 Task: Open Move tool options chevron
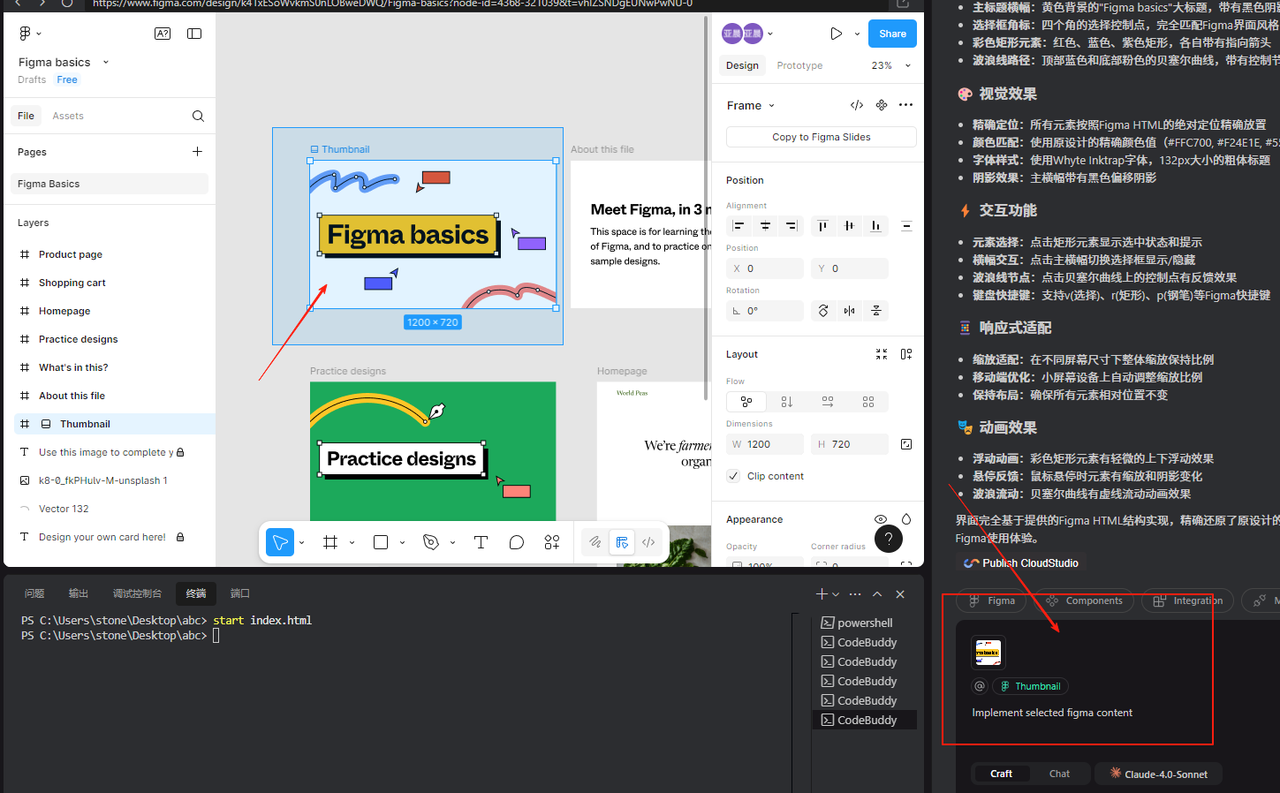pyautogui.click(x=301, y=543)
